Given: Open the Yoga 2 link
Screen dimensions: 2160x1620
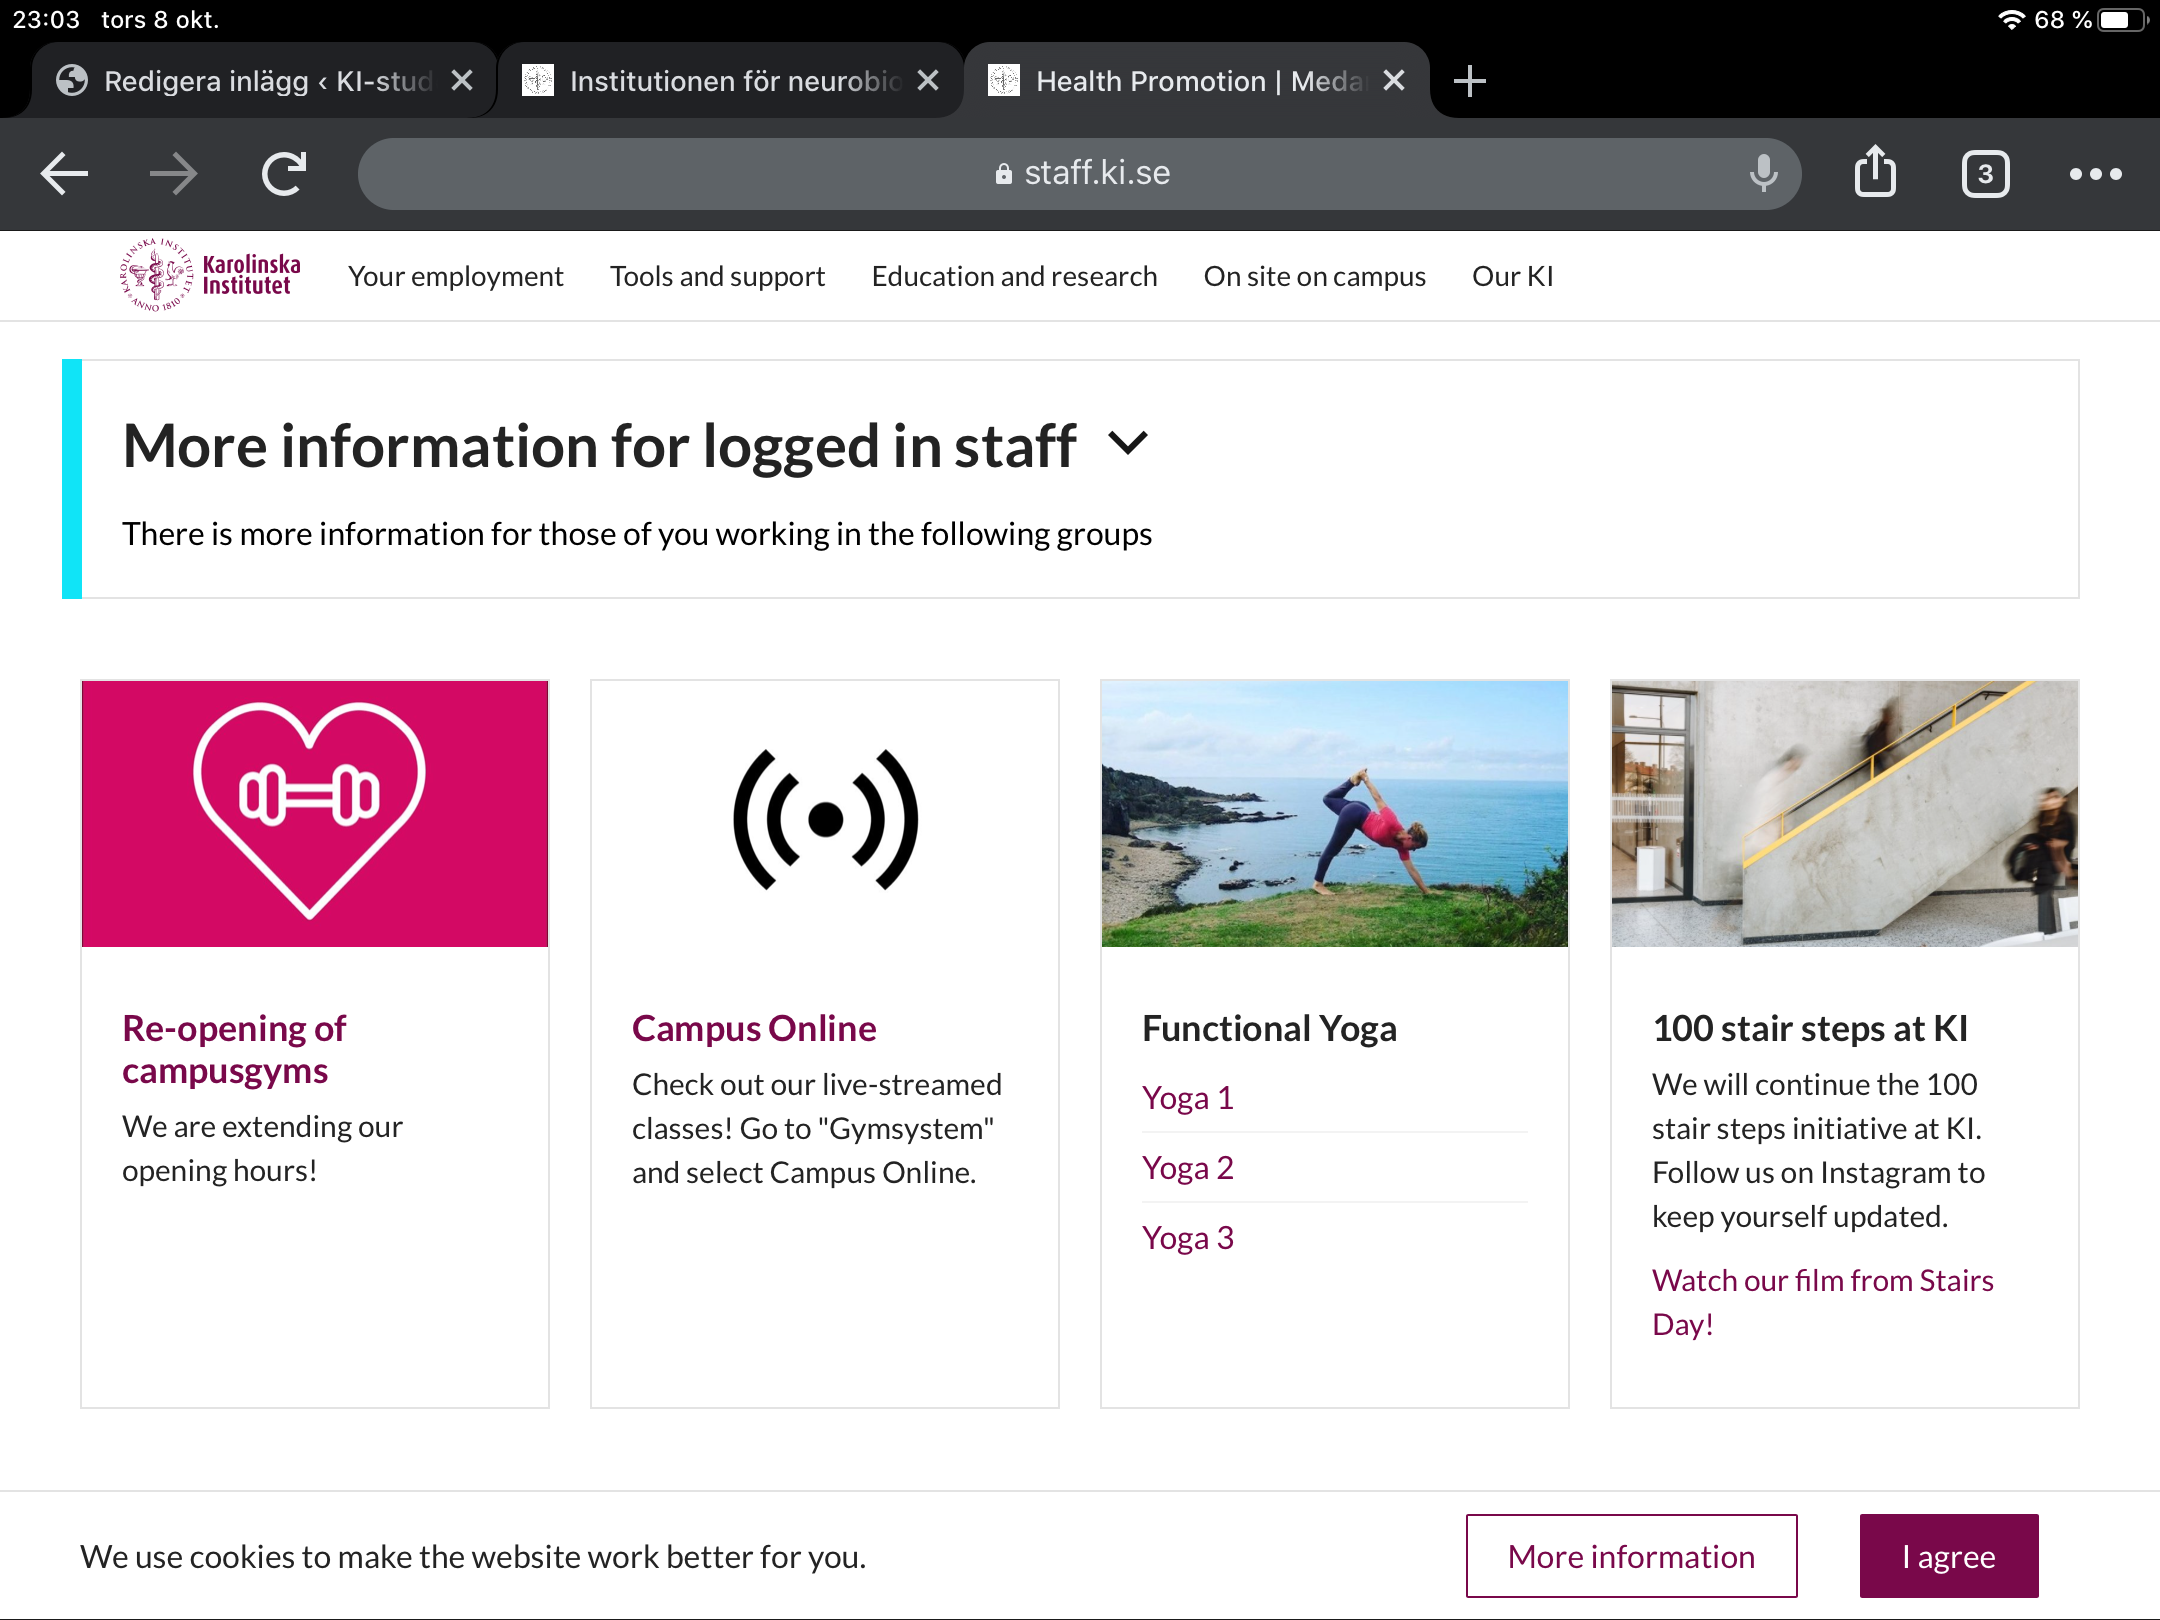Looking at the screenshot, I should (1188, 1168).
